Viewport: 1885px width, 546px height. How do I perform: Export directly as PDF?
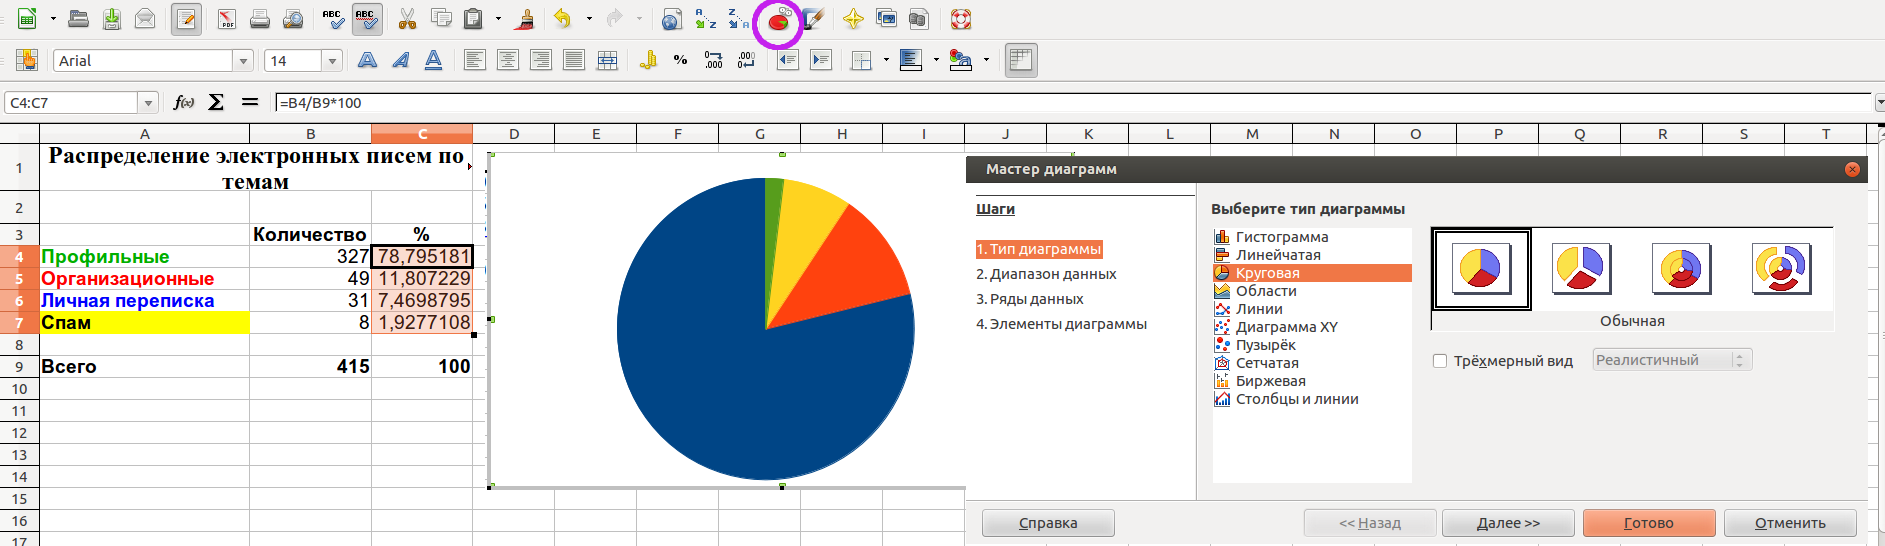(227, 19)
